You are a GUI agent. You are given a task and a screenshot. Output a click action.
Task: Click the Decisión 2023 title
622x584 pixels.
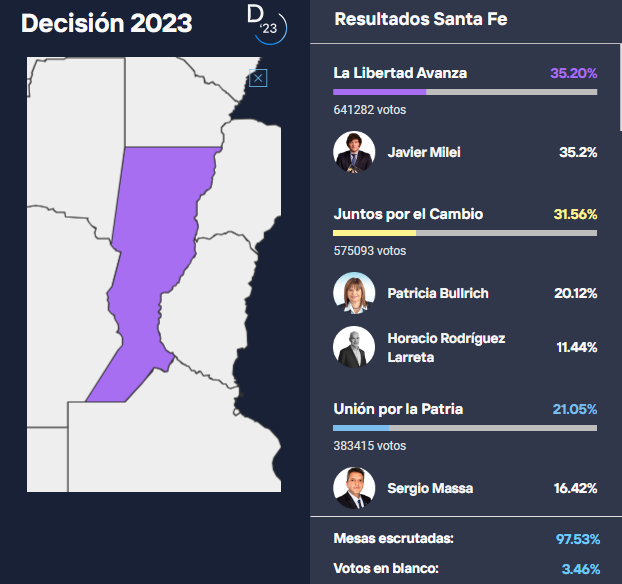(106, 24)
